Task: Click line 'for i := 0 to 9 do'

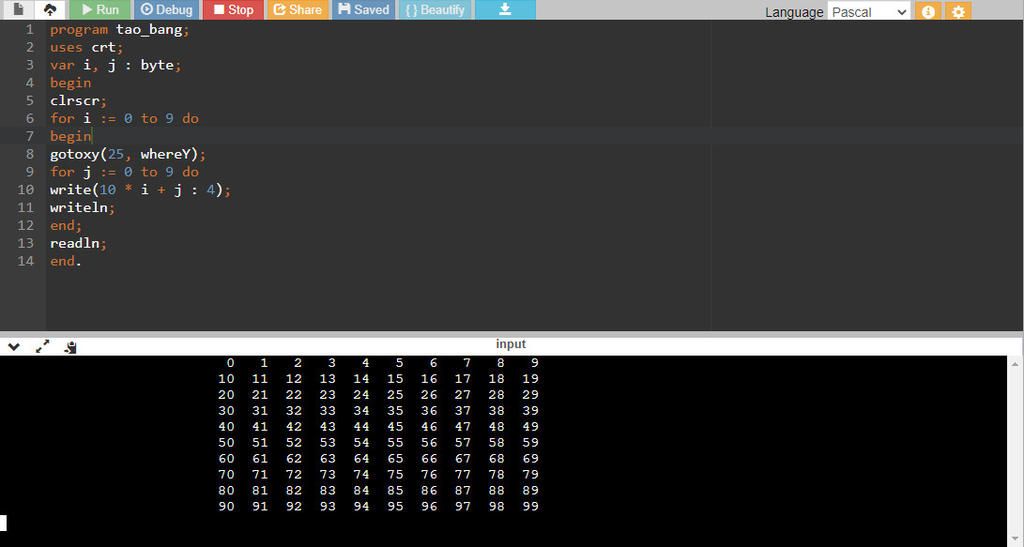Action: (124, 118)
